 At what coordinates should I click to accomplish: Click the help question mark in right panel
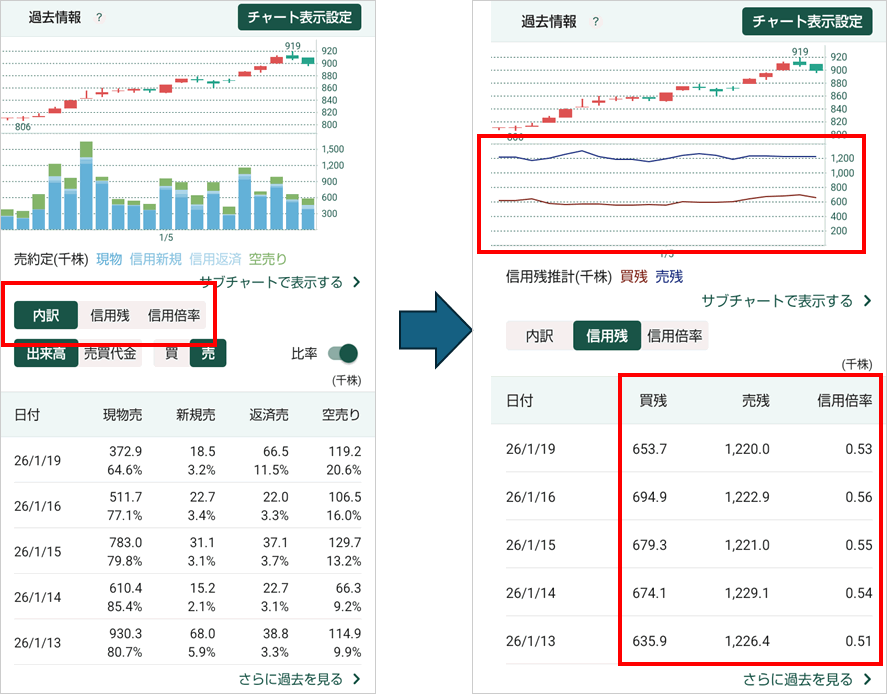click(596, 22)
